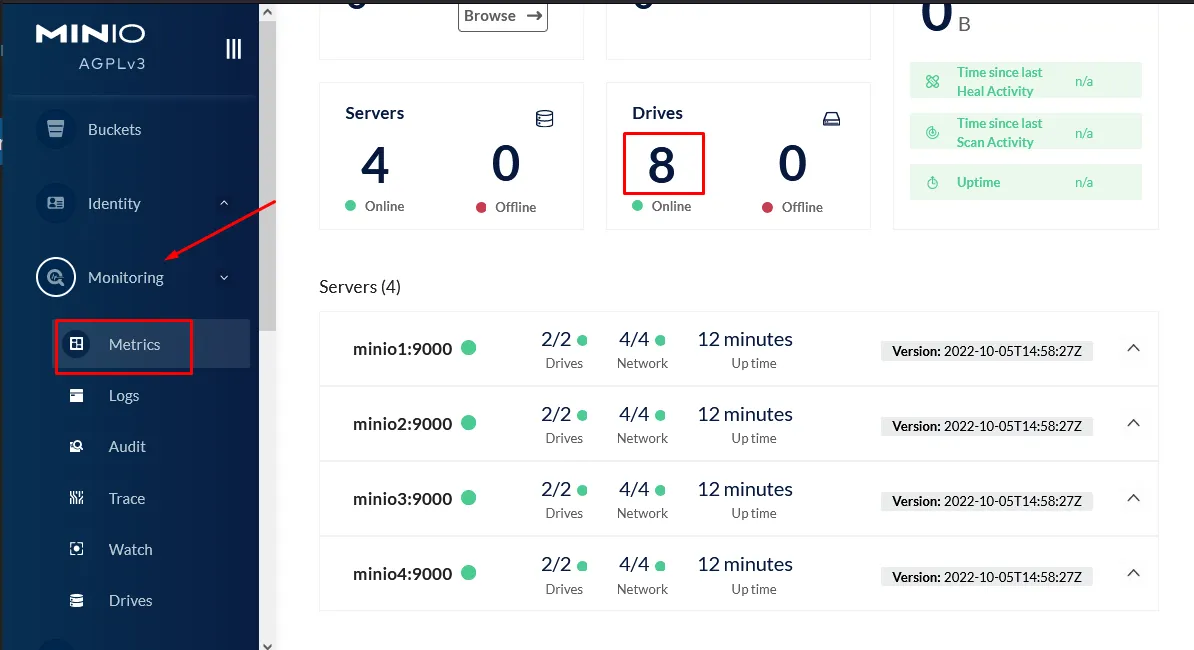Click the Buckets icon in sidebar
Viewport: 1194px width, 650px height.
(56, 130)
